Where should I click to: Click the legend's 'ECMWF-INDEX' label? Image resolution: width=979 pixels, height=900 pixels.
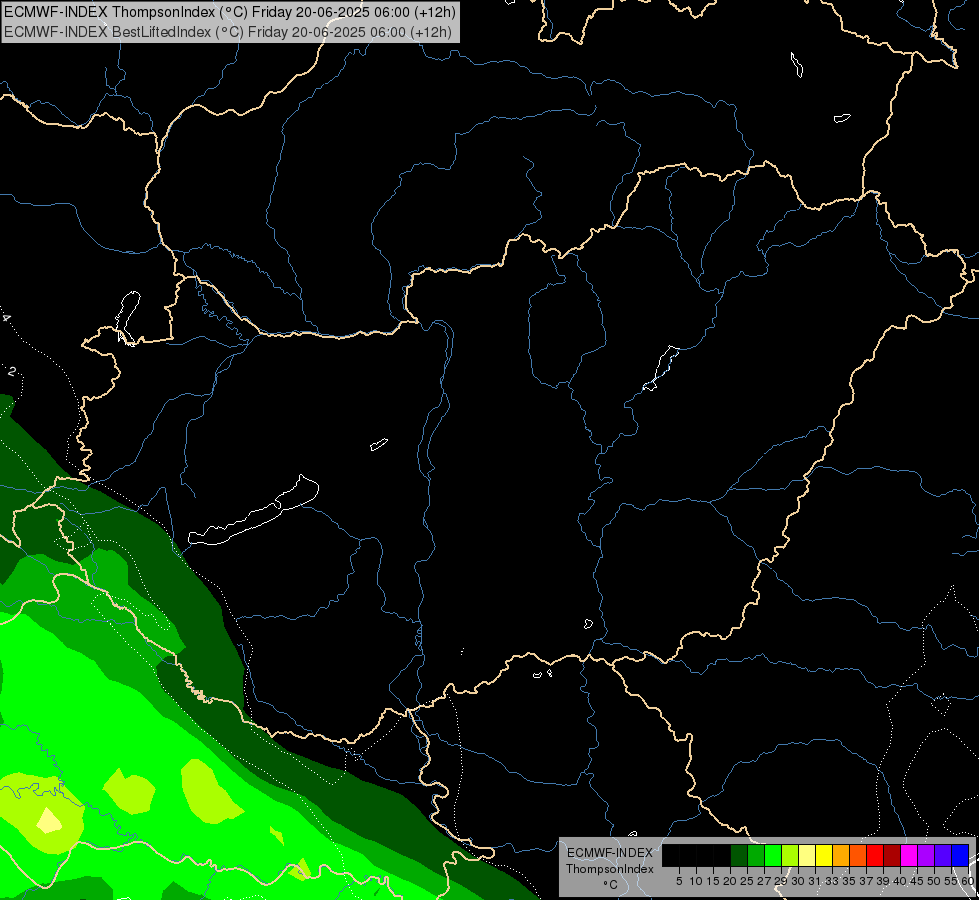pyautogui.click(x=610, y=853)
